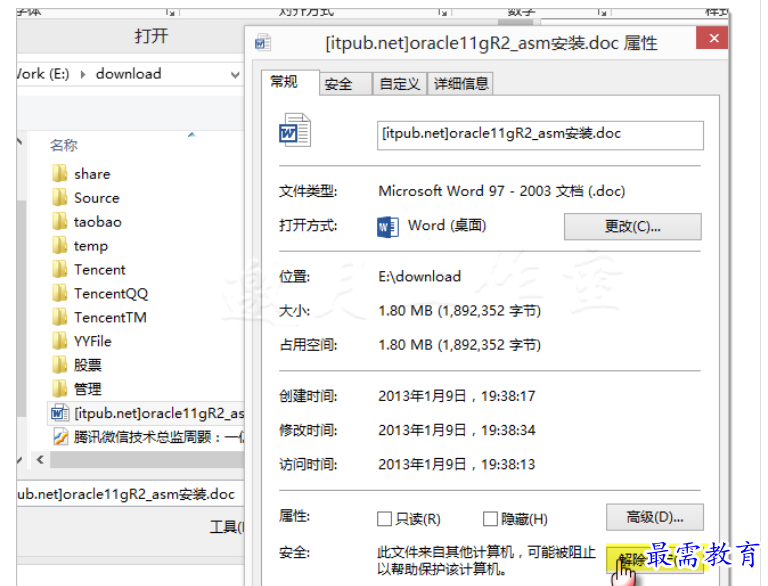Select the YYFile folder icon
This screenshot has height=586, width=768.
60,341
